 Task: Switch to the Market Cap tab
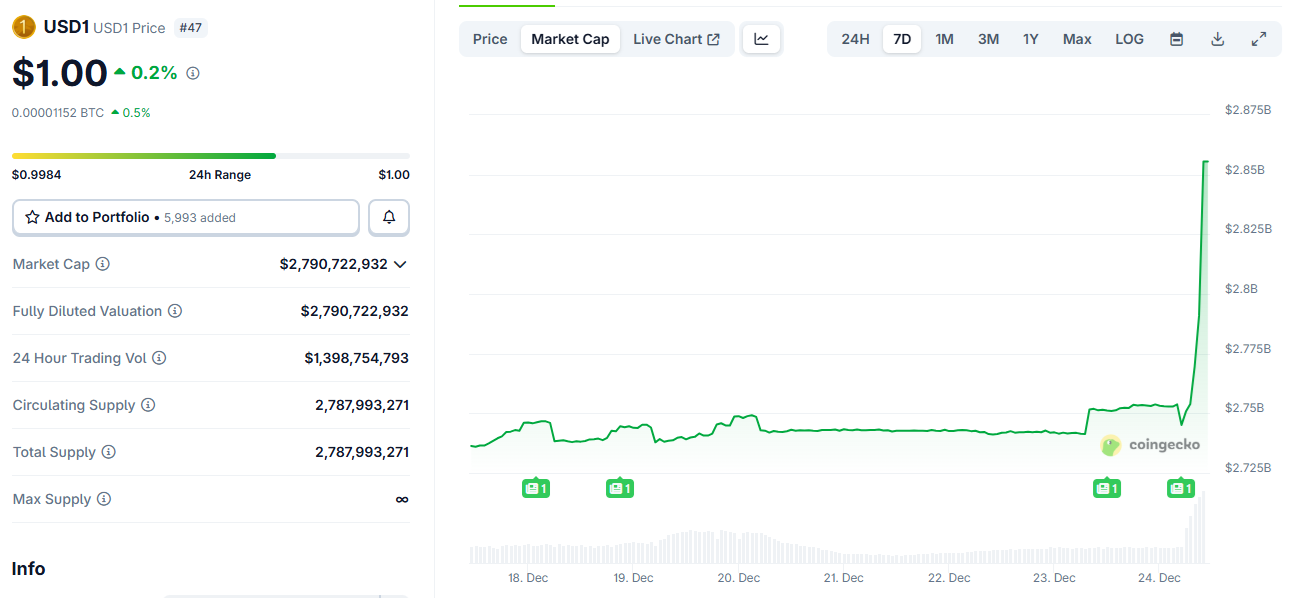[x=570, y=38]
